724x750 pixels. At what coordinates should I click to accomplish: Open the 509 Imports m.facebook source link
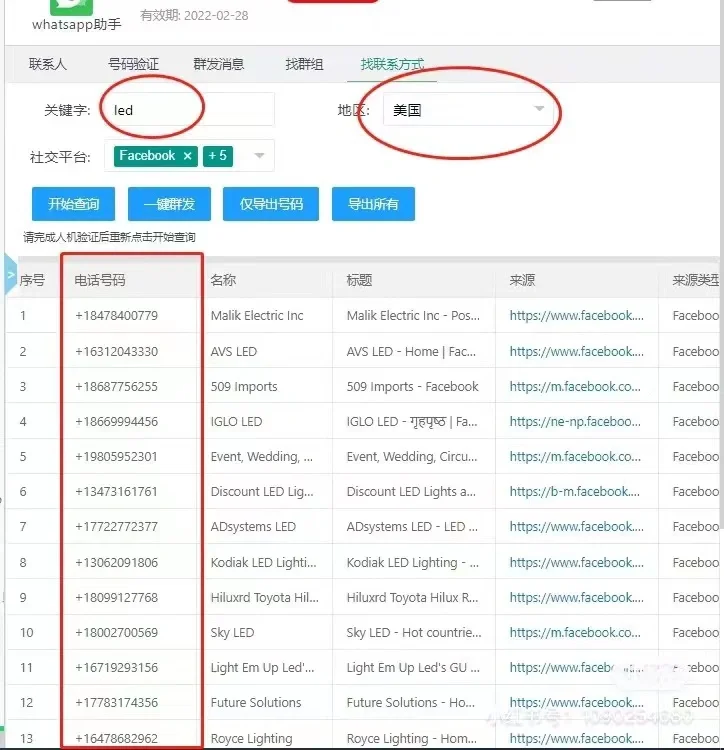click(x=575, y=386)
